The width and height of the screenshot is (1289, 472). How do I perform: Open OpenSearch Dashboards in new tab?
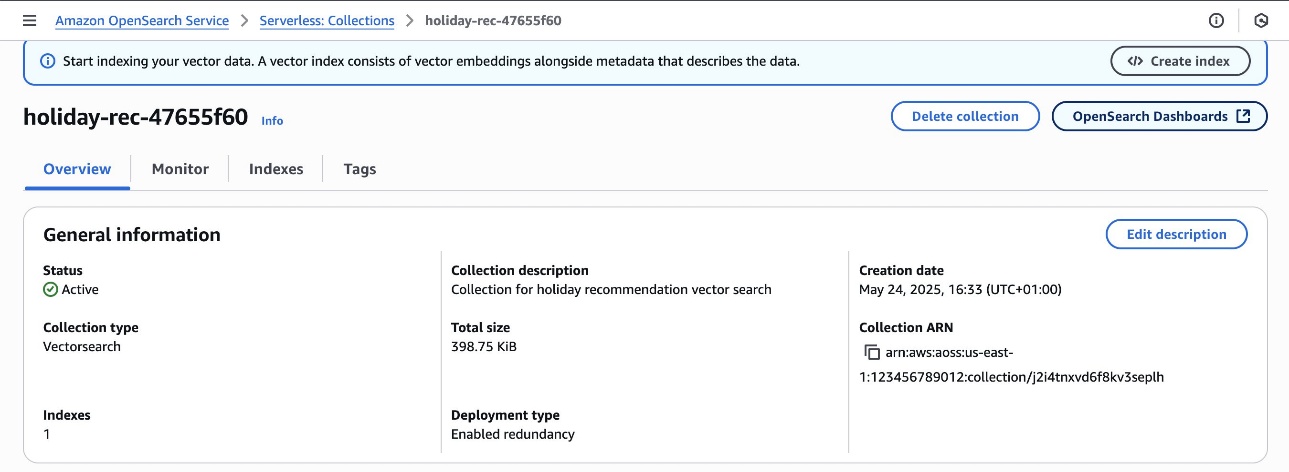1160,116
